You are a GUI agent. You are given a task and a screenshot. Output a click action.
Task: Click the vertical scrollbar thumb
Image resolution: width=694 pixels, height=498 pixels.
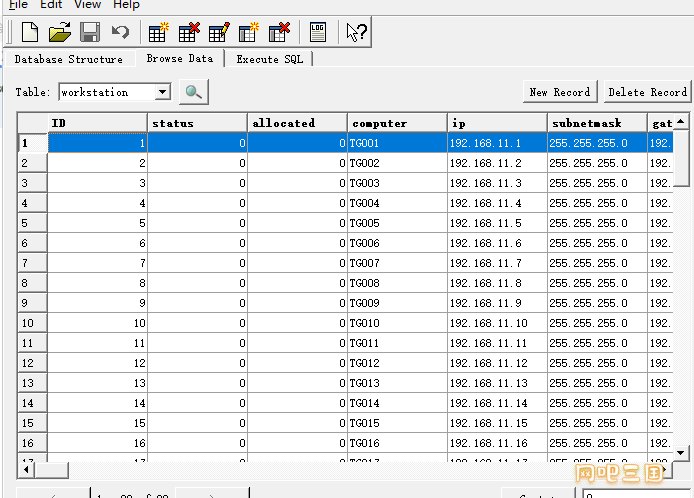681,158
